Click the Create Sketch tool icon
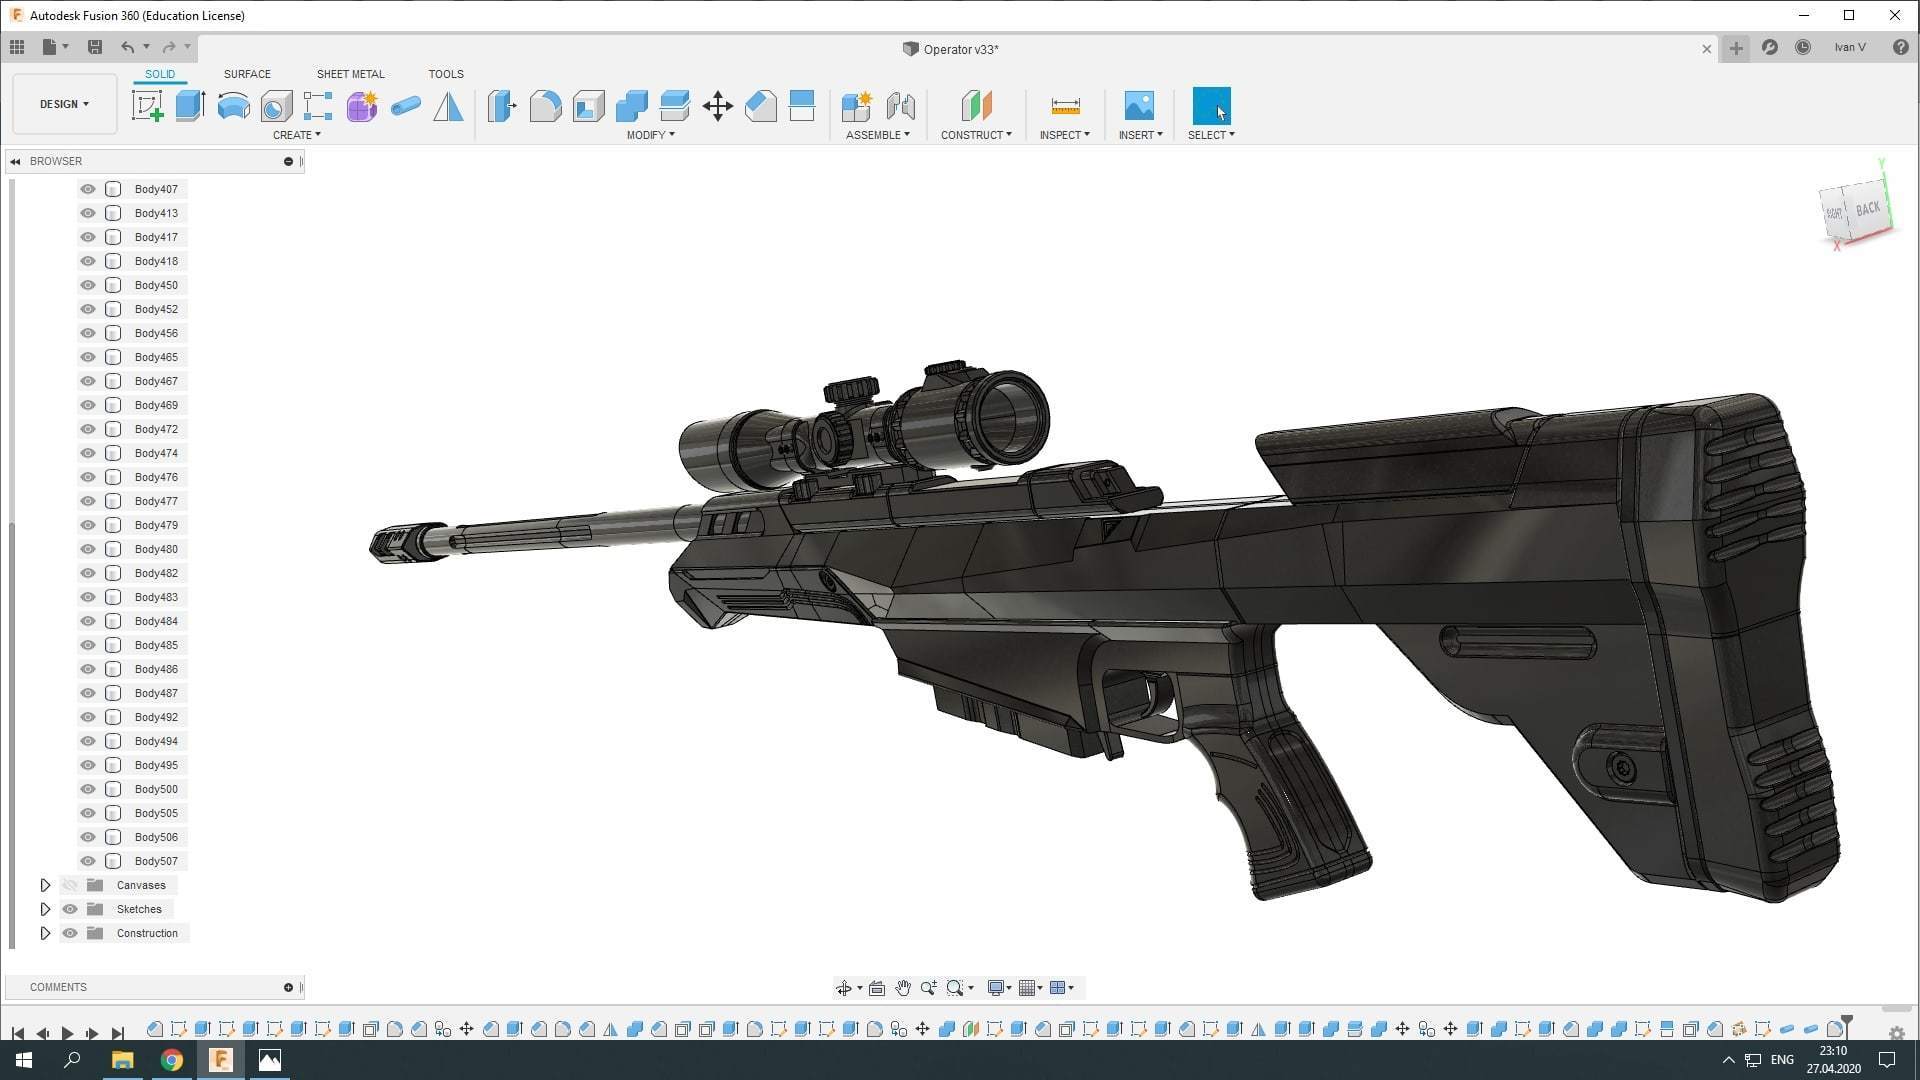This screenshot has height=1080, width=1920. [147, 106]
